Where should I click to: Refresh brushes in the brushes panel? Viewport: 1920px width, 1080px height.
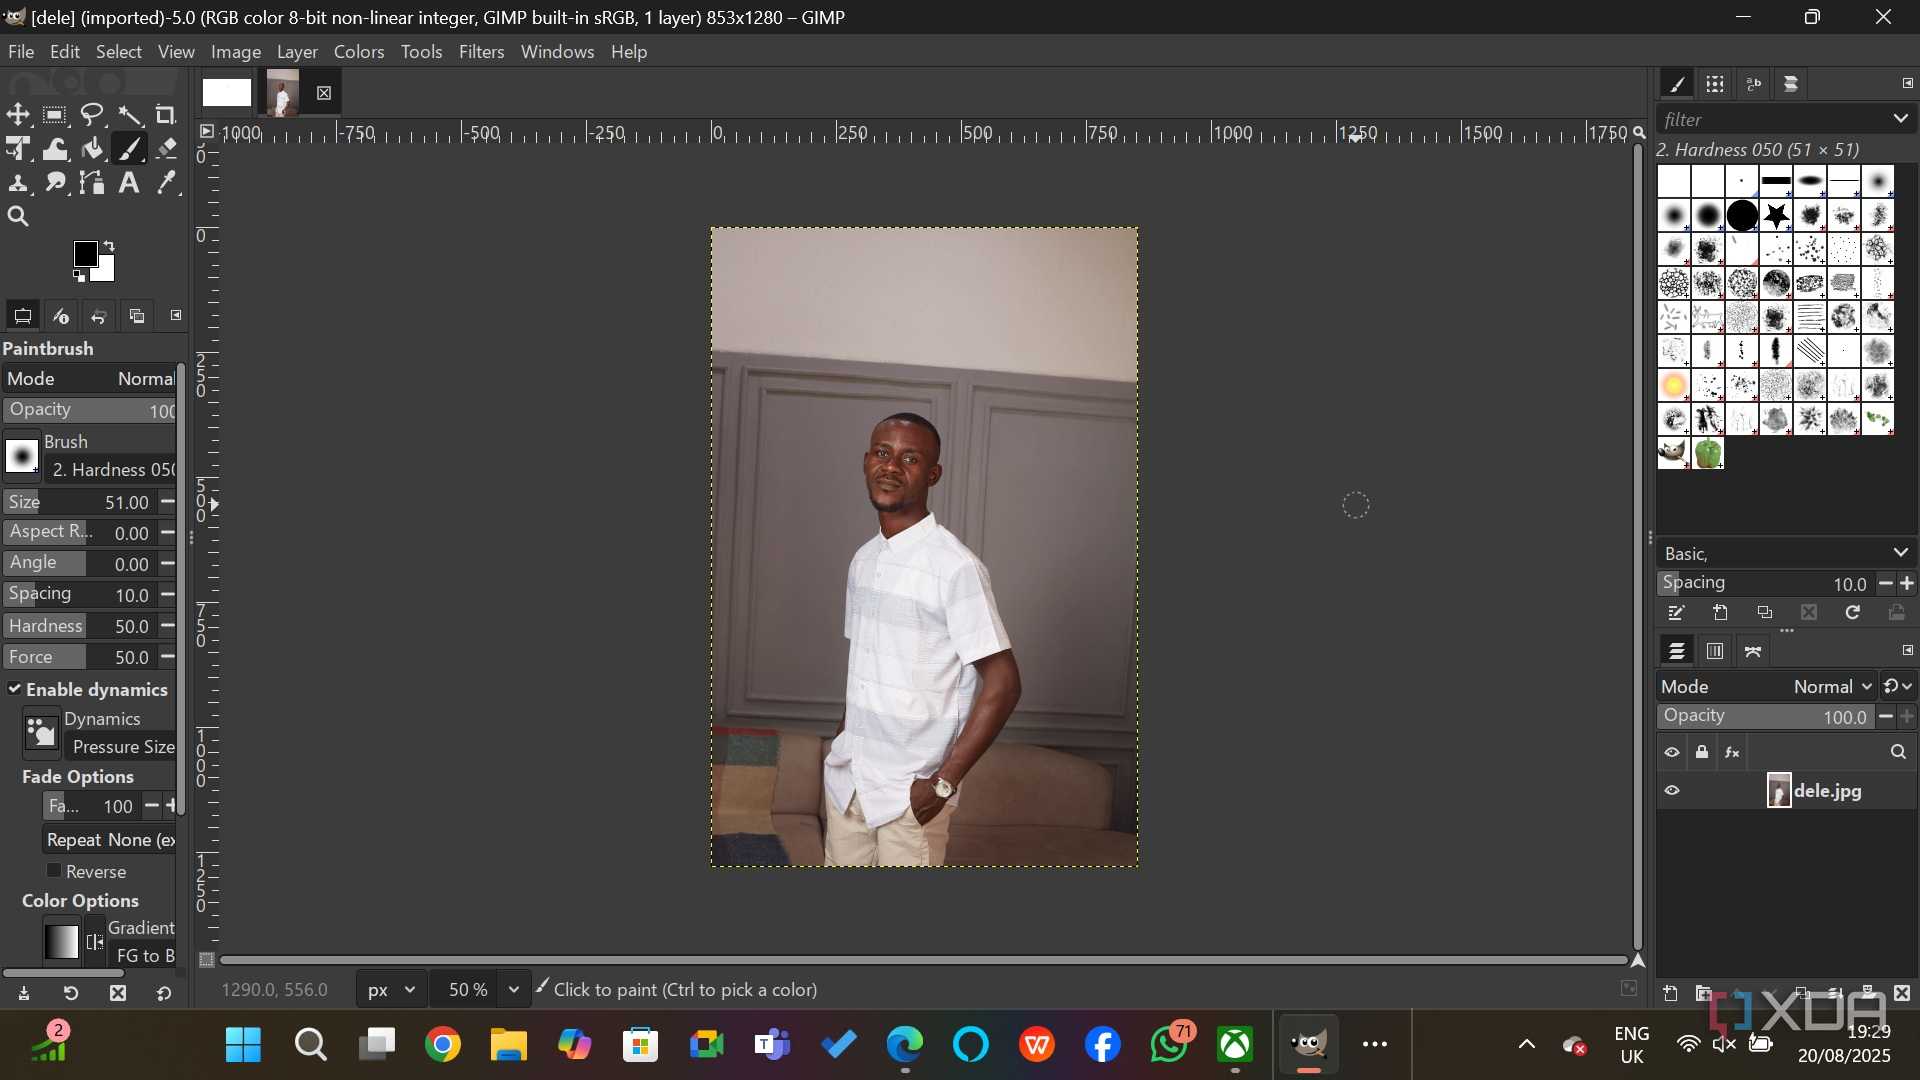1852,613
